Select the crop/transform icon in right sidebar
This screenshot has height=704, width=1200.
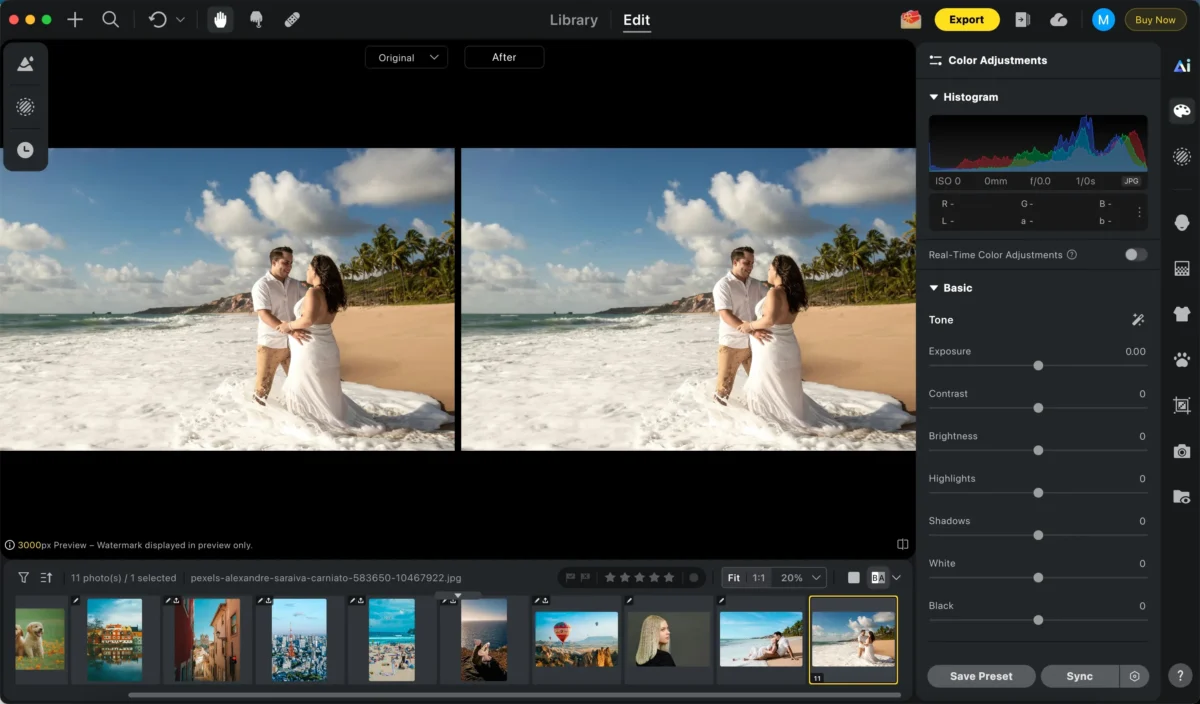click(1182, 404)
